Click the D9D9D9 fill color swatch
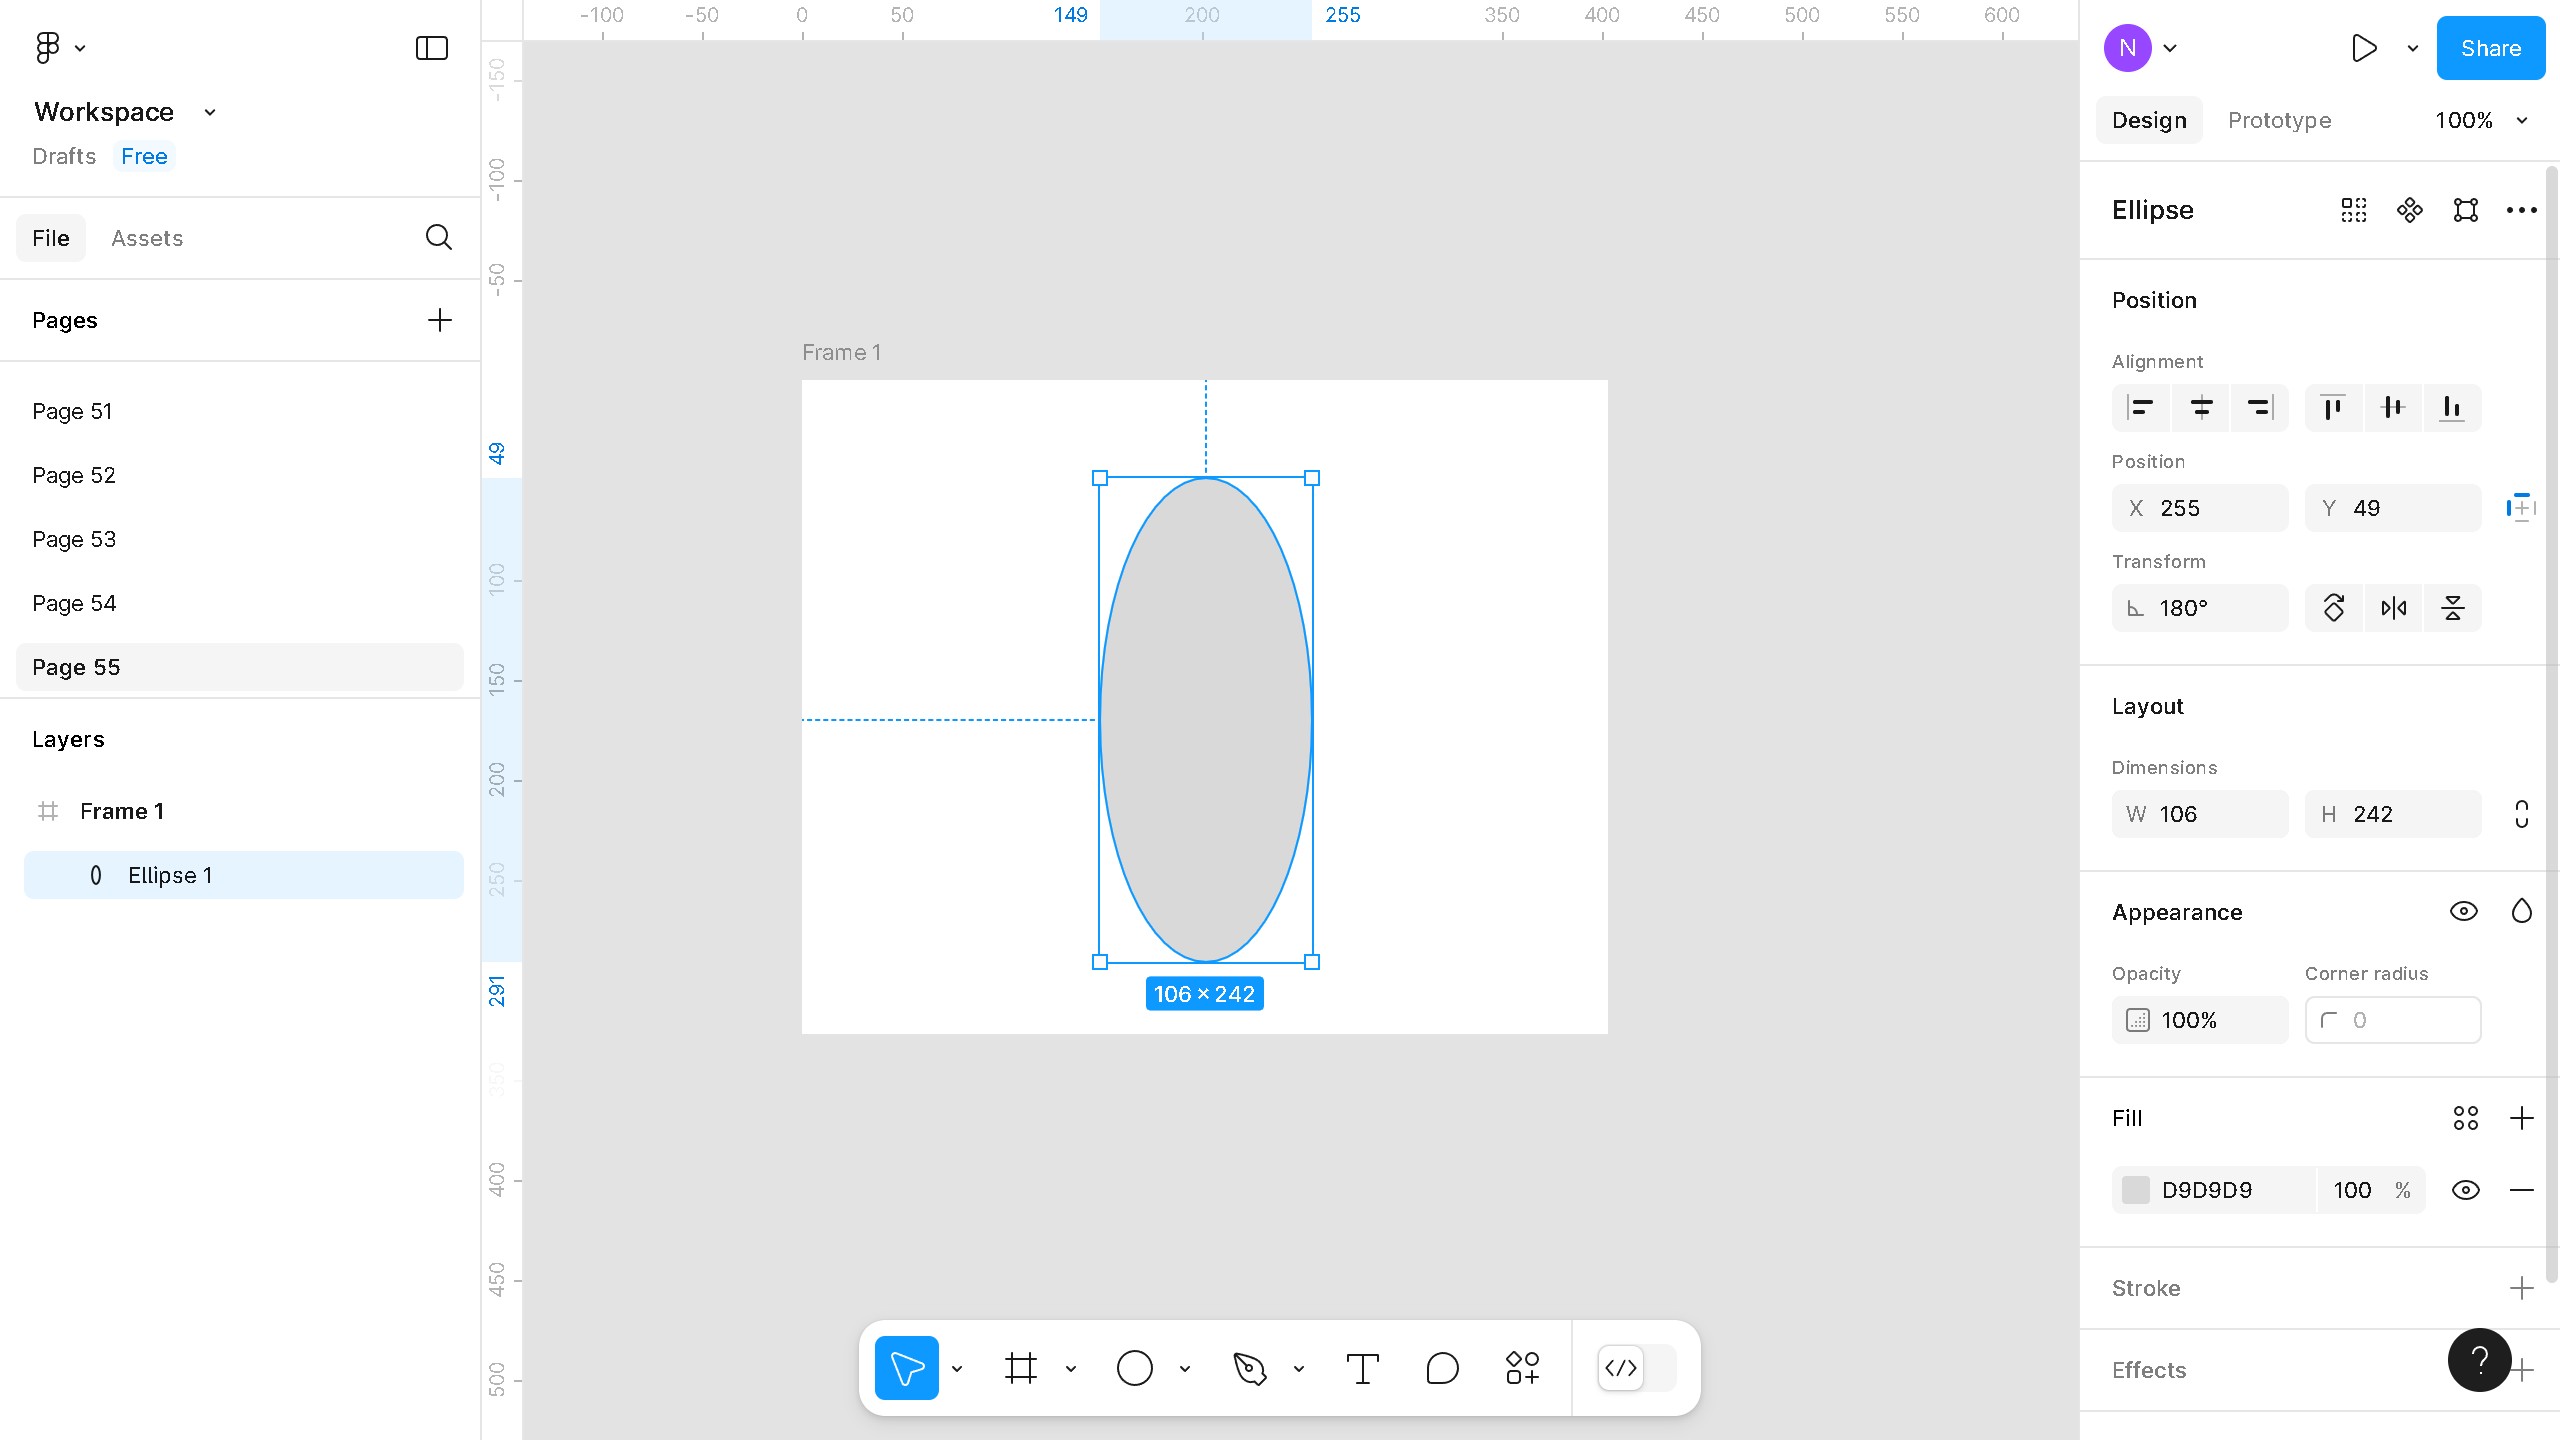Viewport: 2560px width, 1440px height. click(x=2136, y=1190)
